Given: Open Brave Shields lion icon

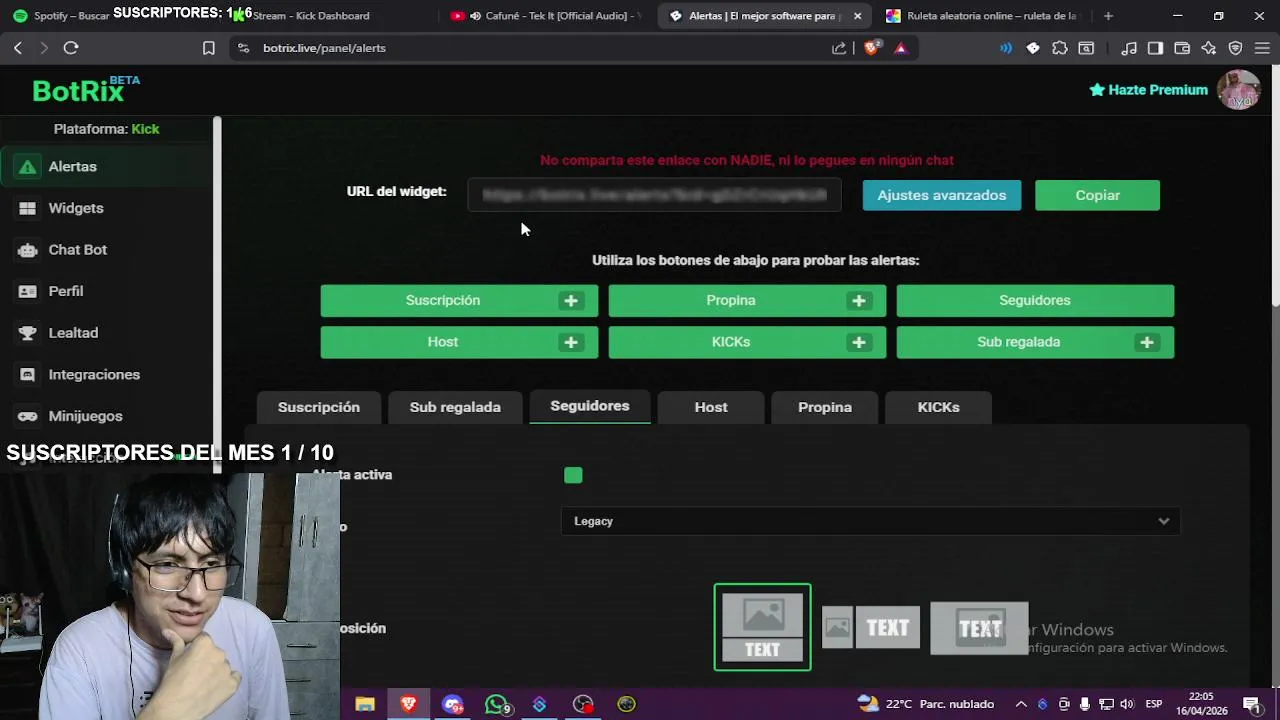Looking at the screenshot, I should (872, 48).
